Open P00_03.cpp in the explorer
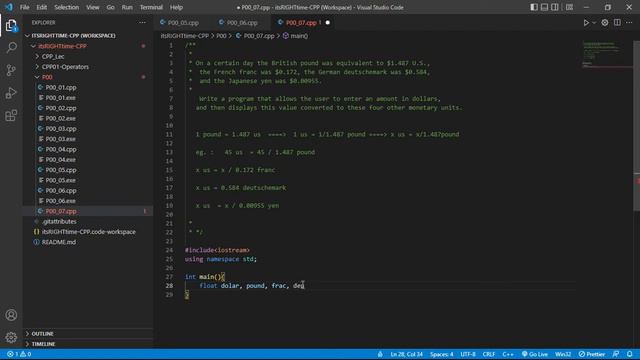 coord(88,129)
